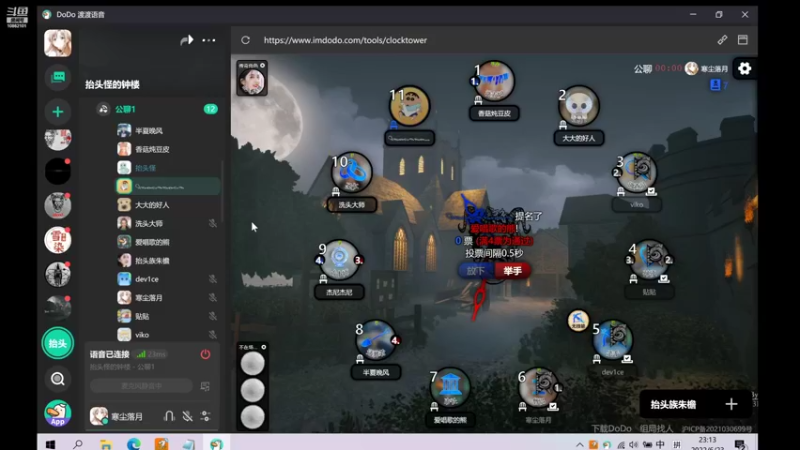Click the green plus add-server icon
800x450 pixels.
[x=58, y=112]
